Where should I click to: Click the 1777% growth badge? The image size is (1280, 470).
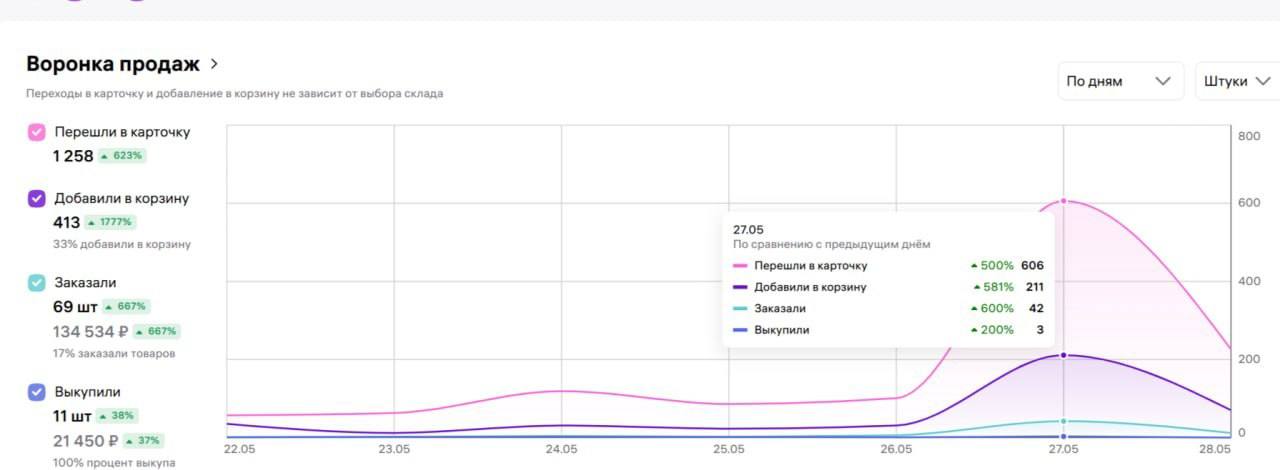(110, 222)
